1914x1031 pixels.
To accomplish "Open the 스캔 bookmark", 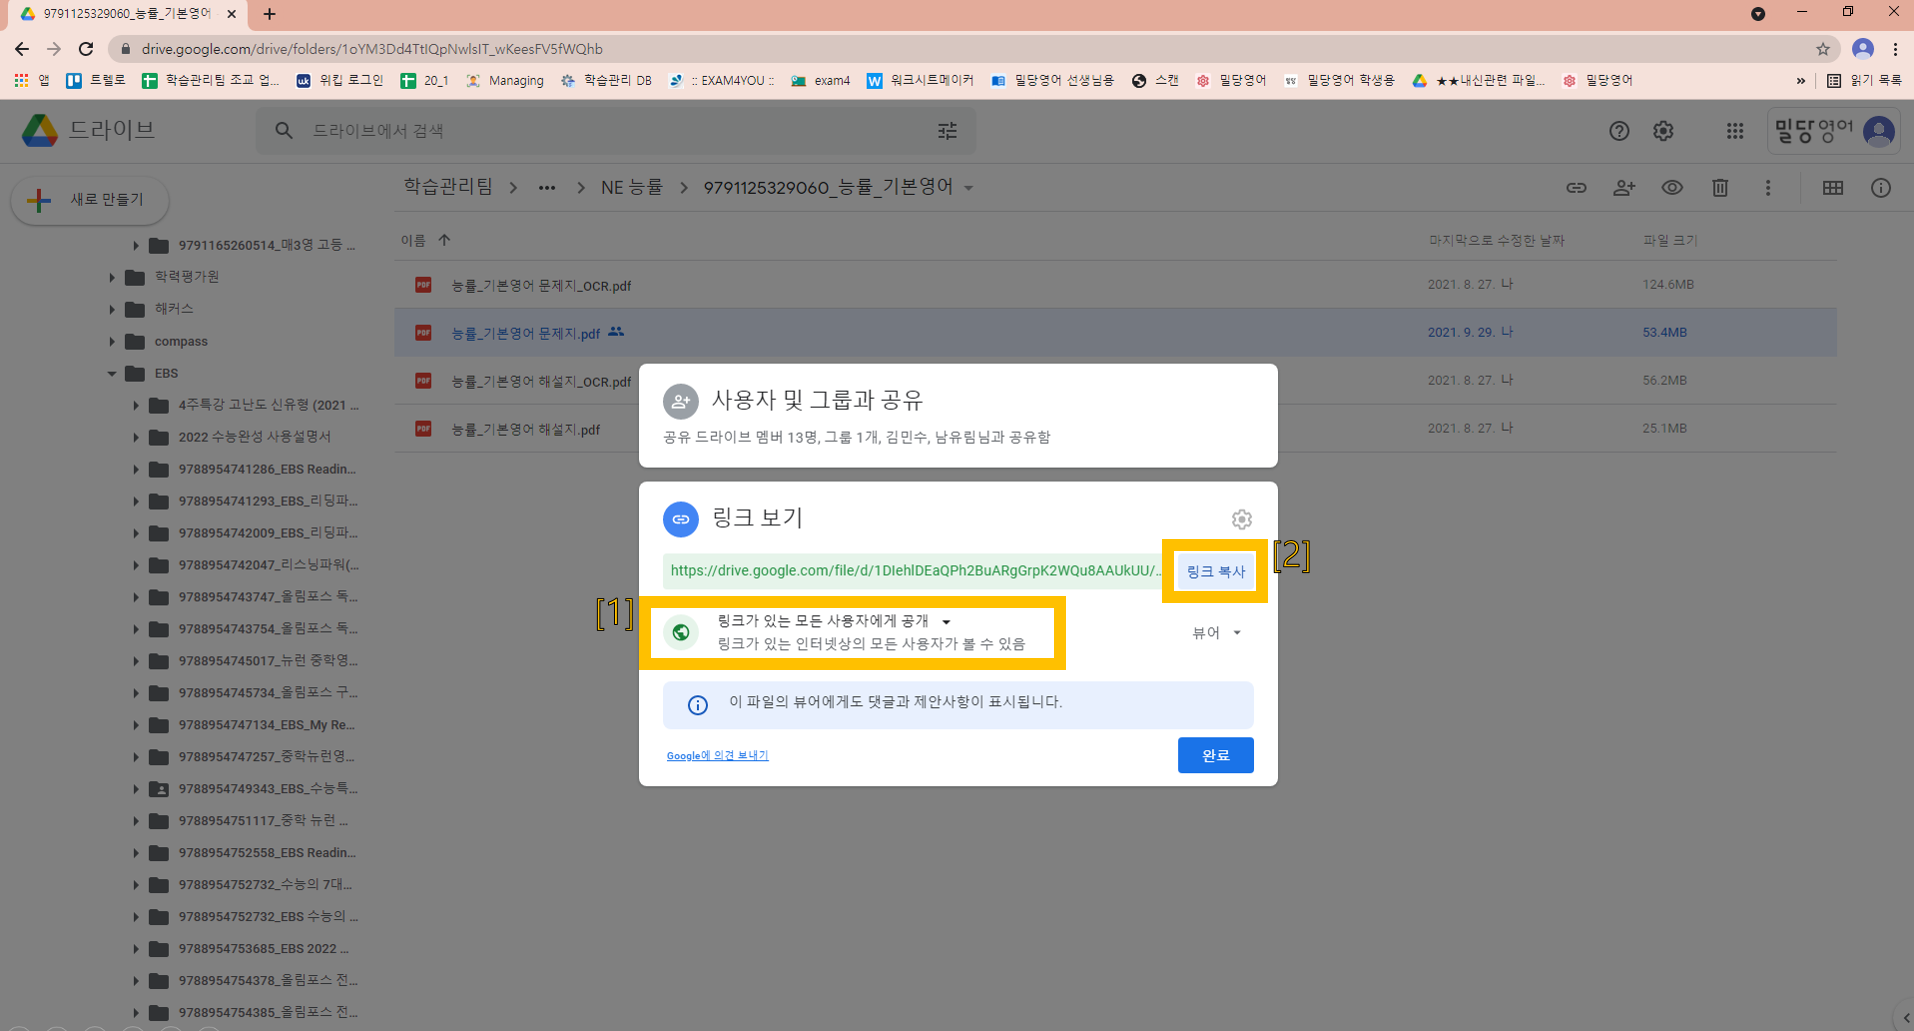I will click(1155, 81).
